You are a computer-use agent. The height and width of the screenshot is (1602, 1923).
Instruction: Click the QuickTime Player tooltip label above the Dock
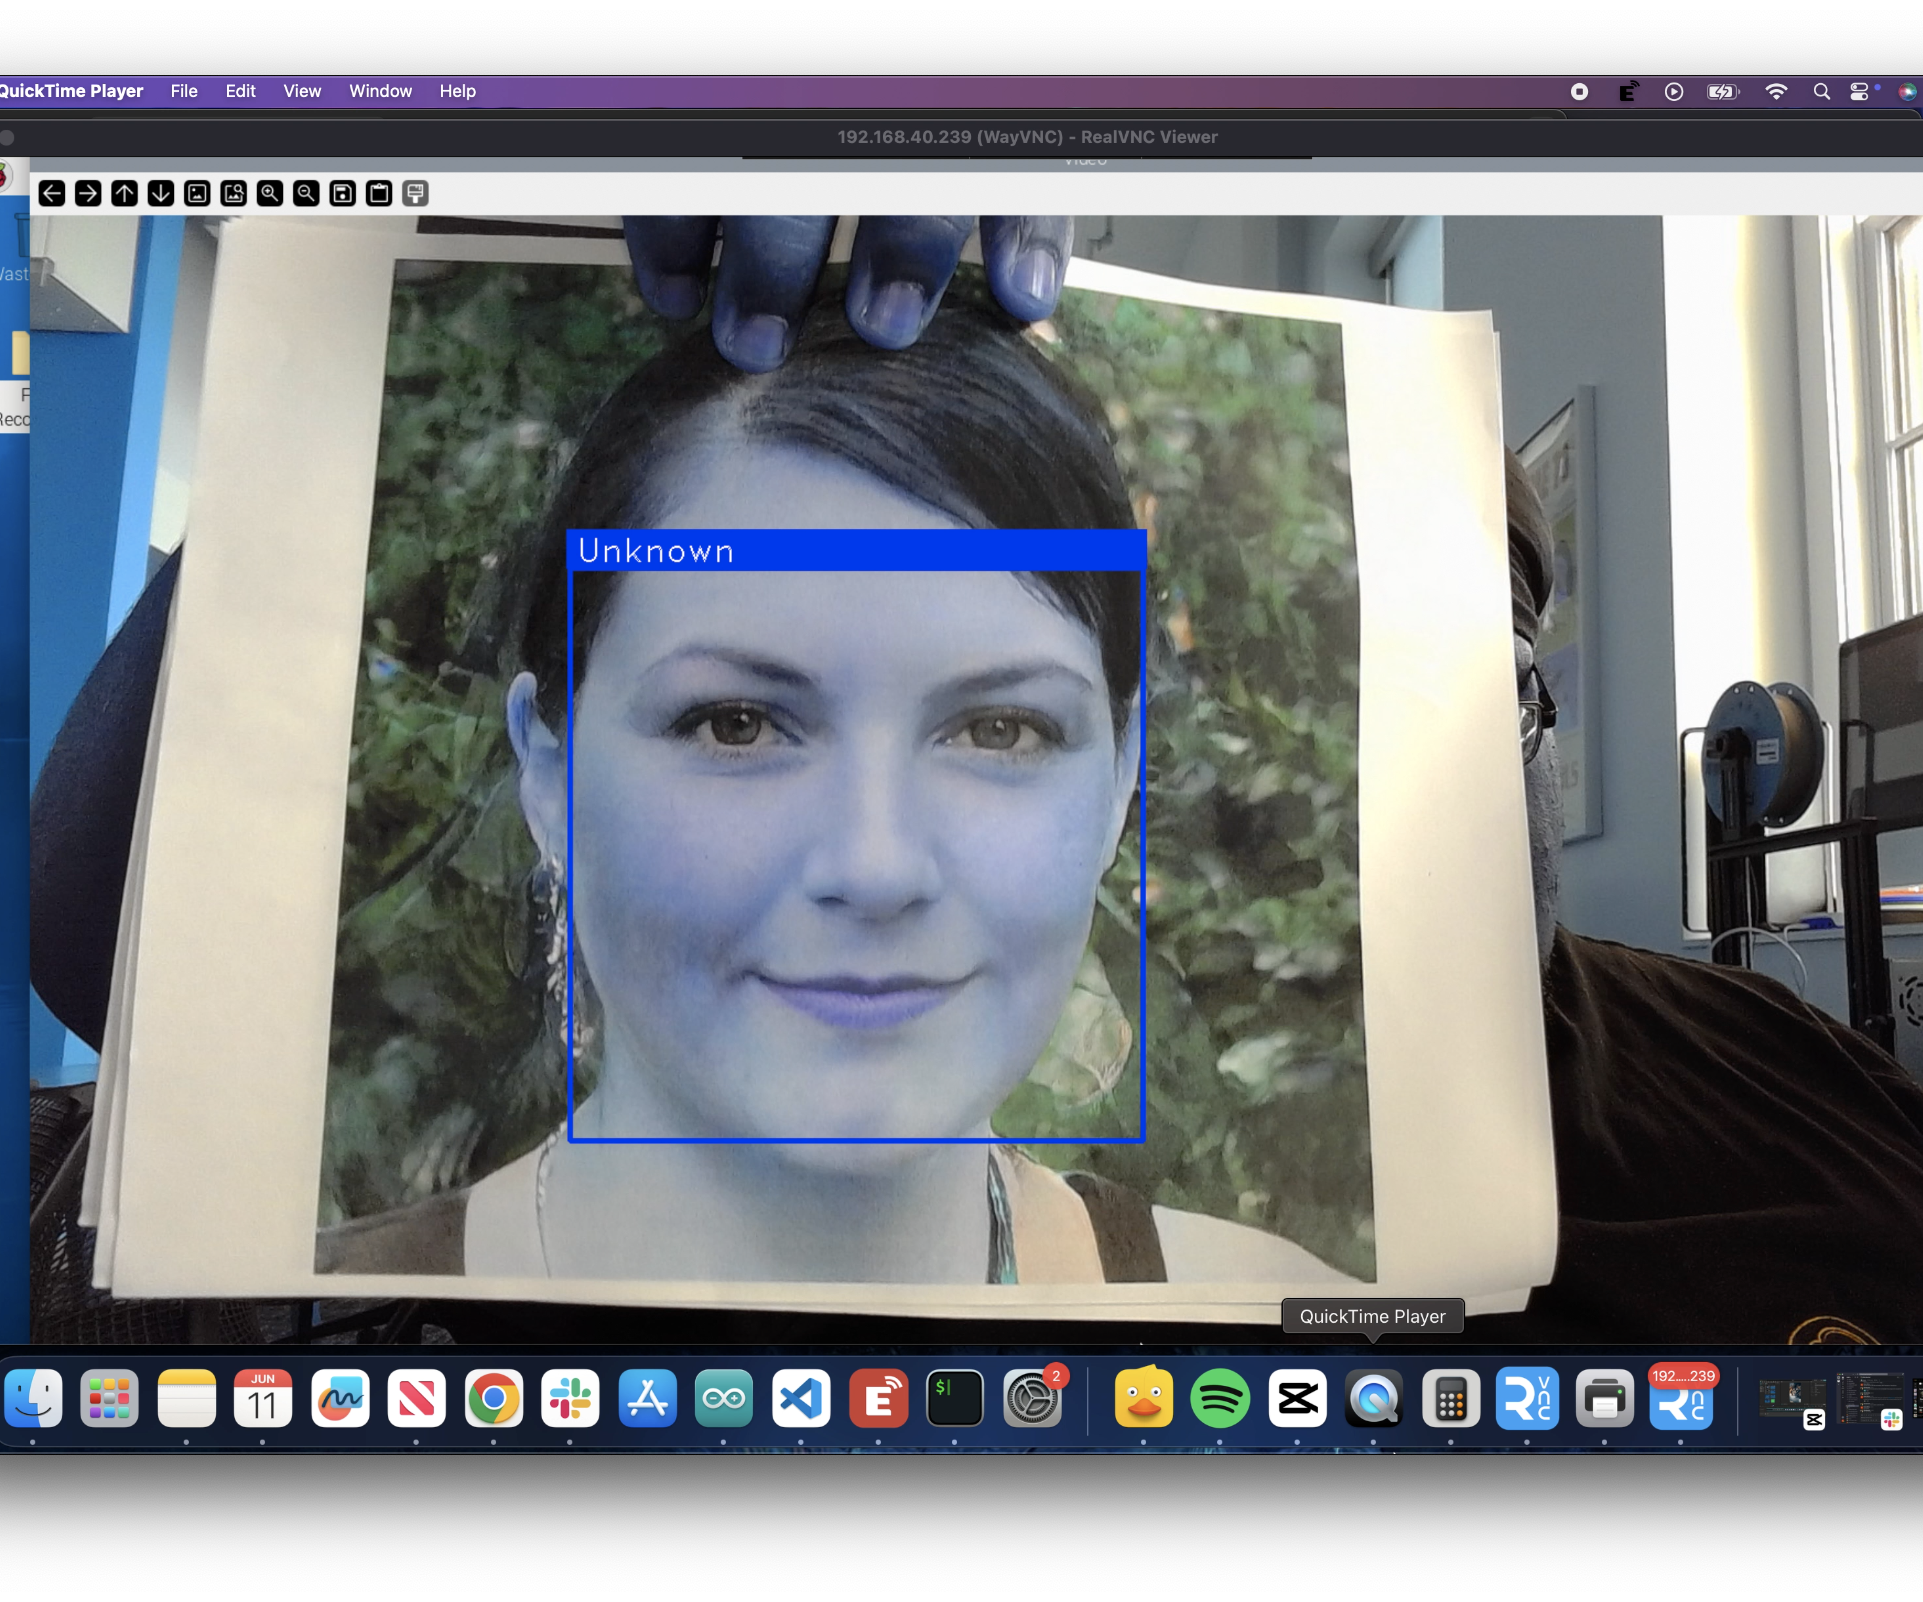[1372, 1316]
